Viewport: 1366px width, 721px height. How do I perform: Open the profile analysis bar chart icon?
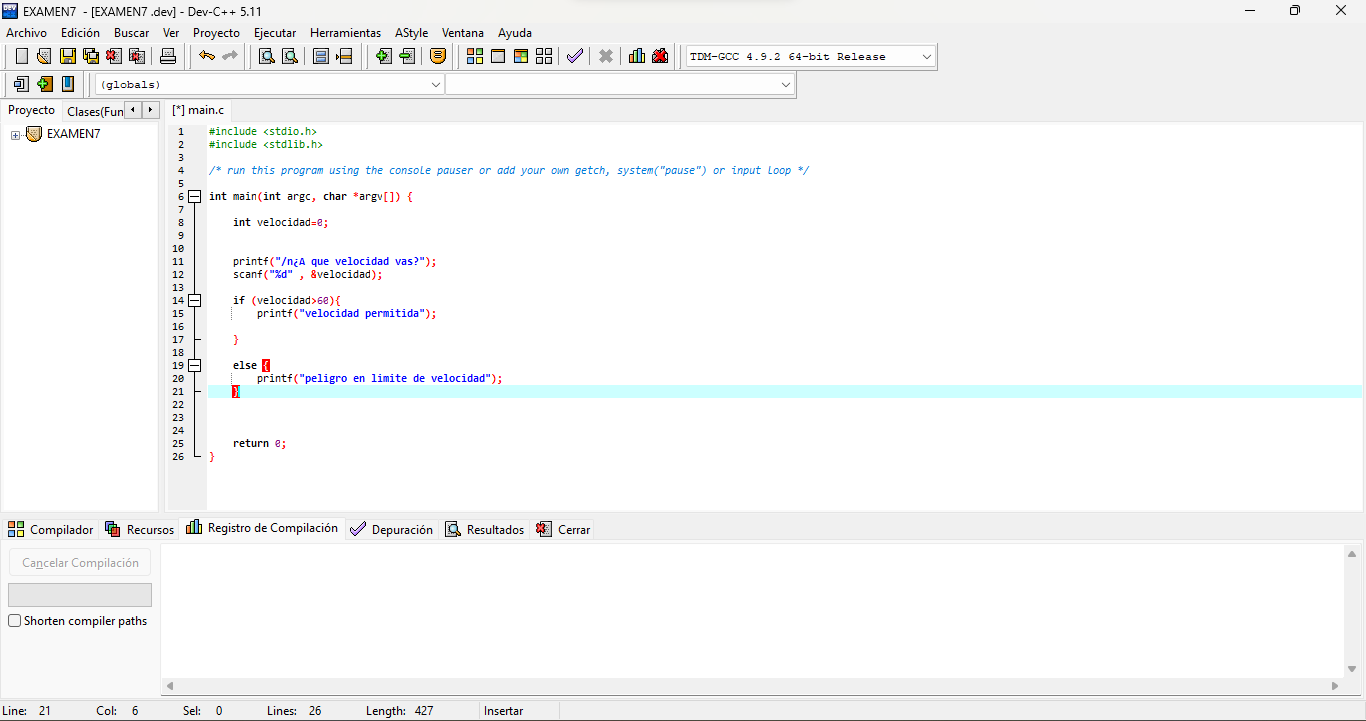637,56
